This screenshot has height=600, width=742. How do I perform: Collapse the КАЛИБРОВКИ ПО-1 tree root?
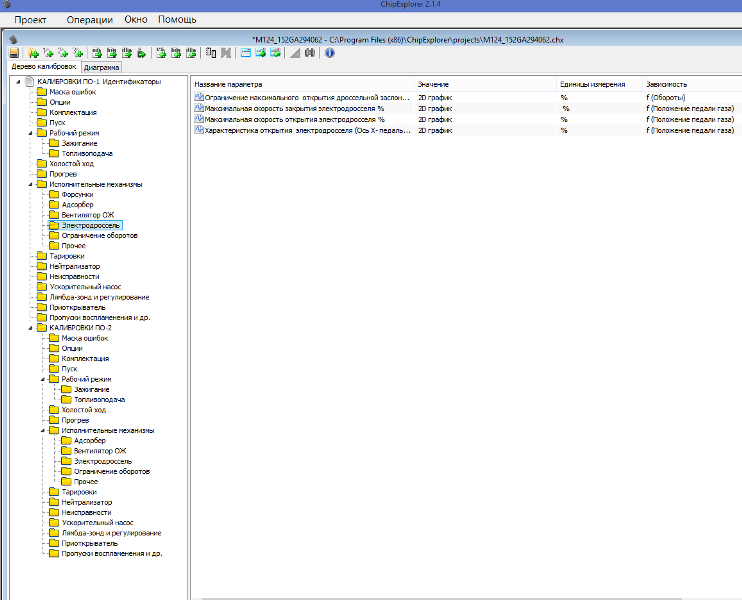tap(20, 81)
